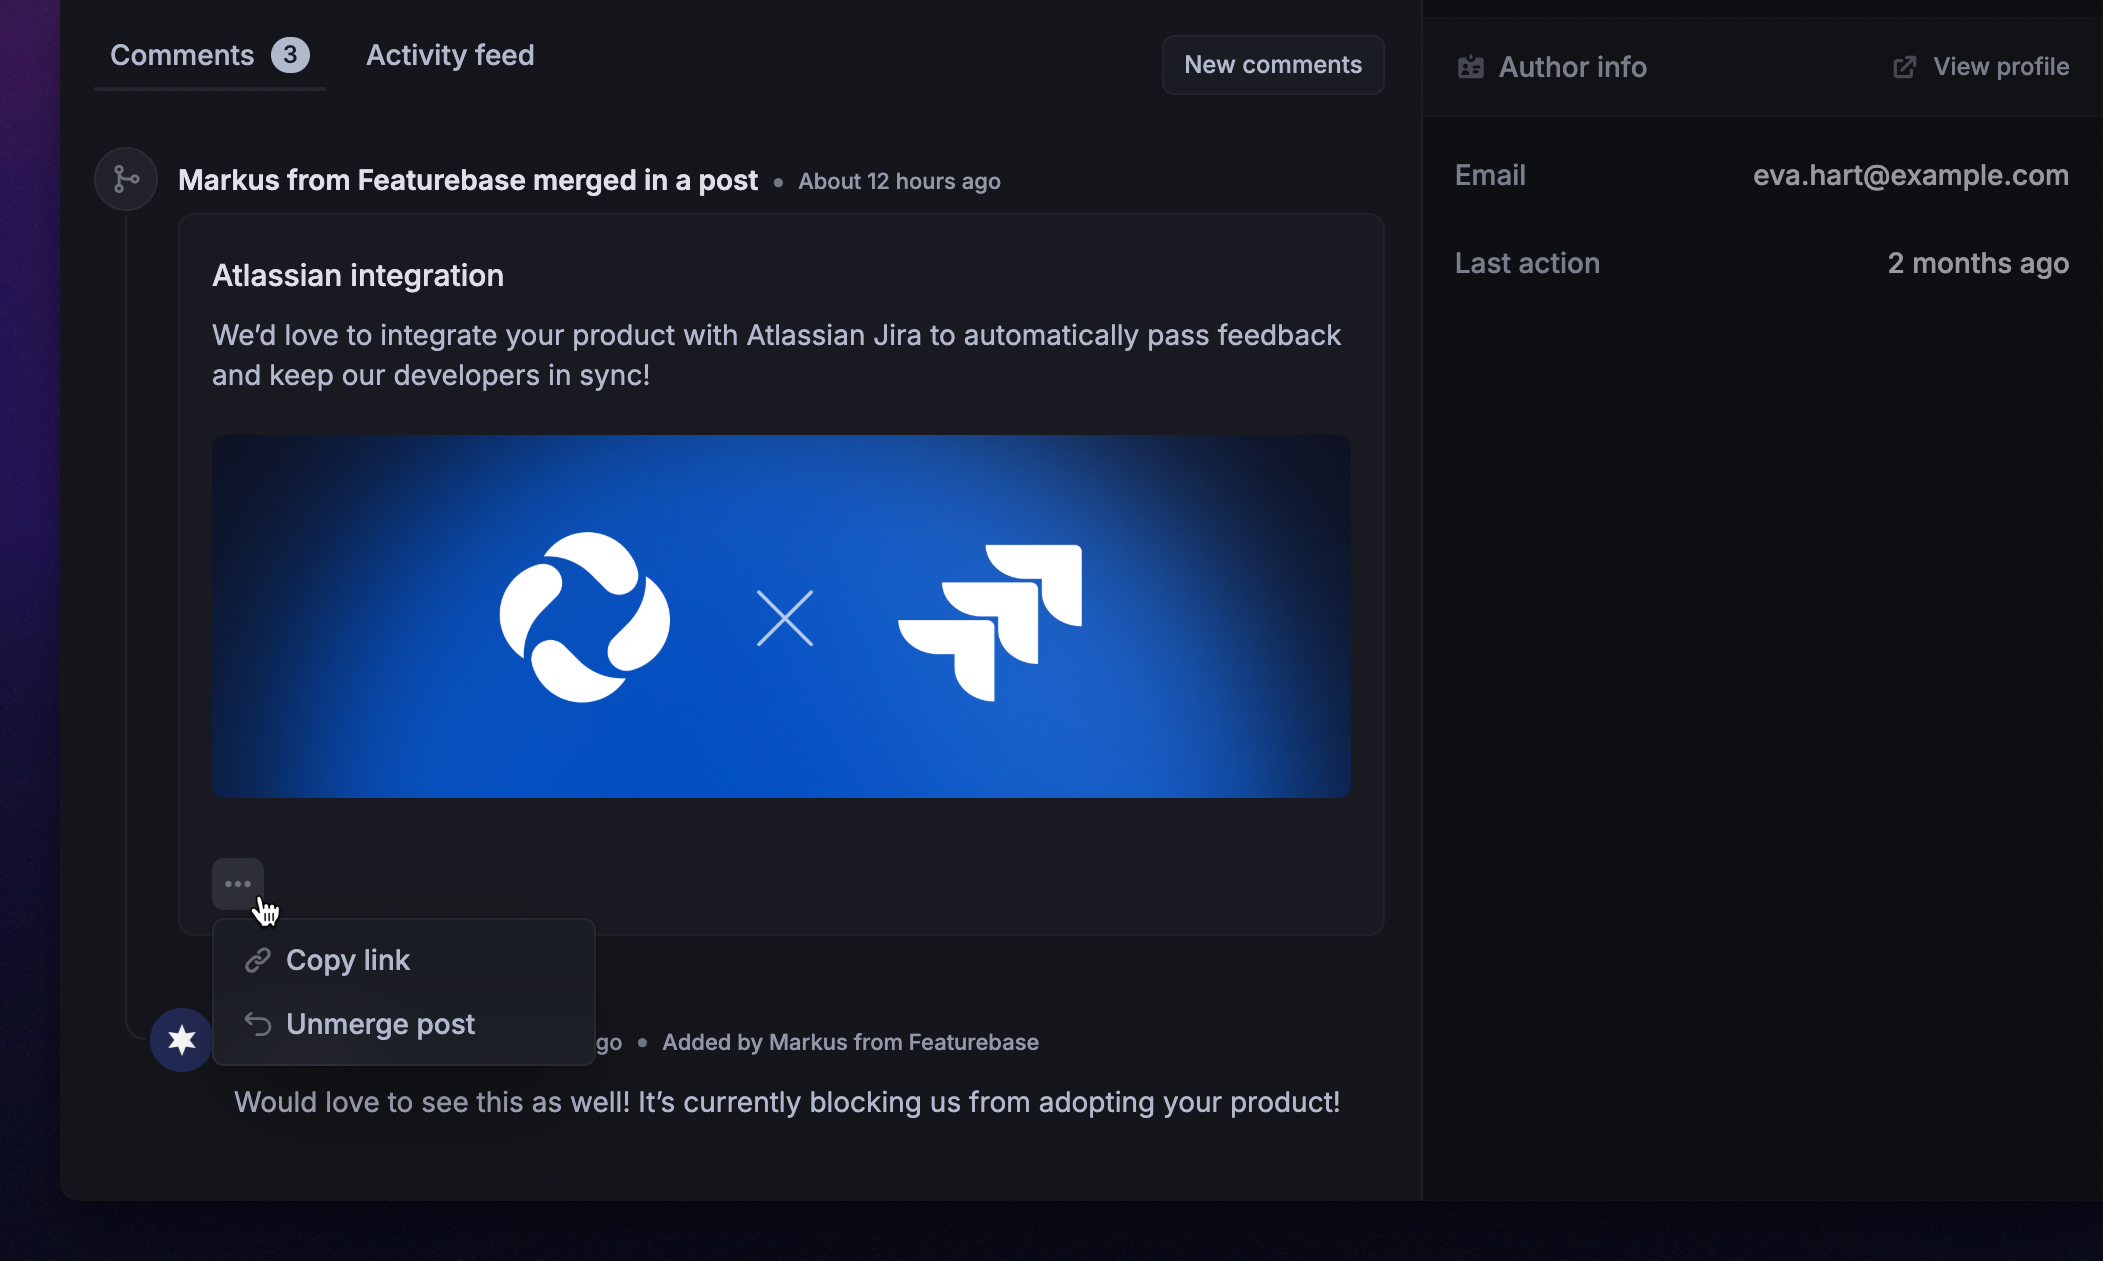Click 'Markus from Featurebase merged in a post'
This screenshot has height=1261, width=2103.
pos(468,180)
